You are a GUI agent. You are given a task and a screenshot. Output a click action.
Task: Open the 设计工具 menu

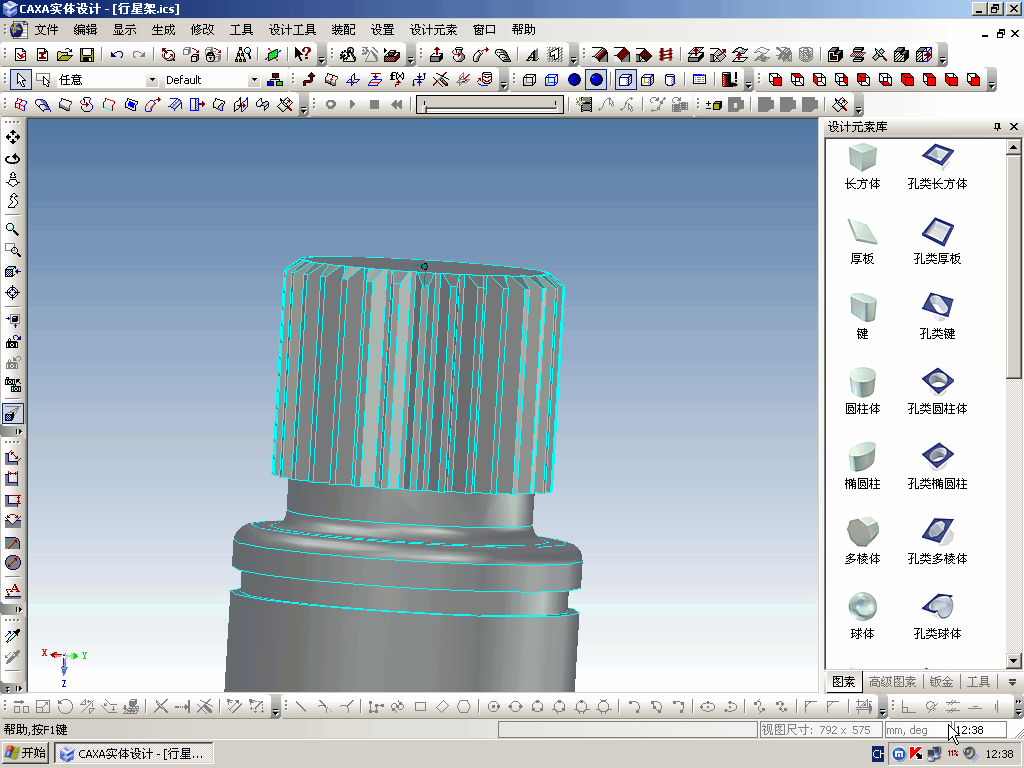(292, 30)
